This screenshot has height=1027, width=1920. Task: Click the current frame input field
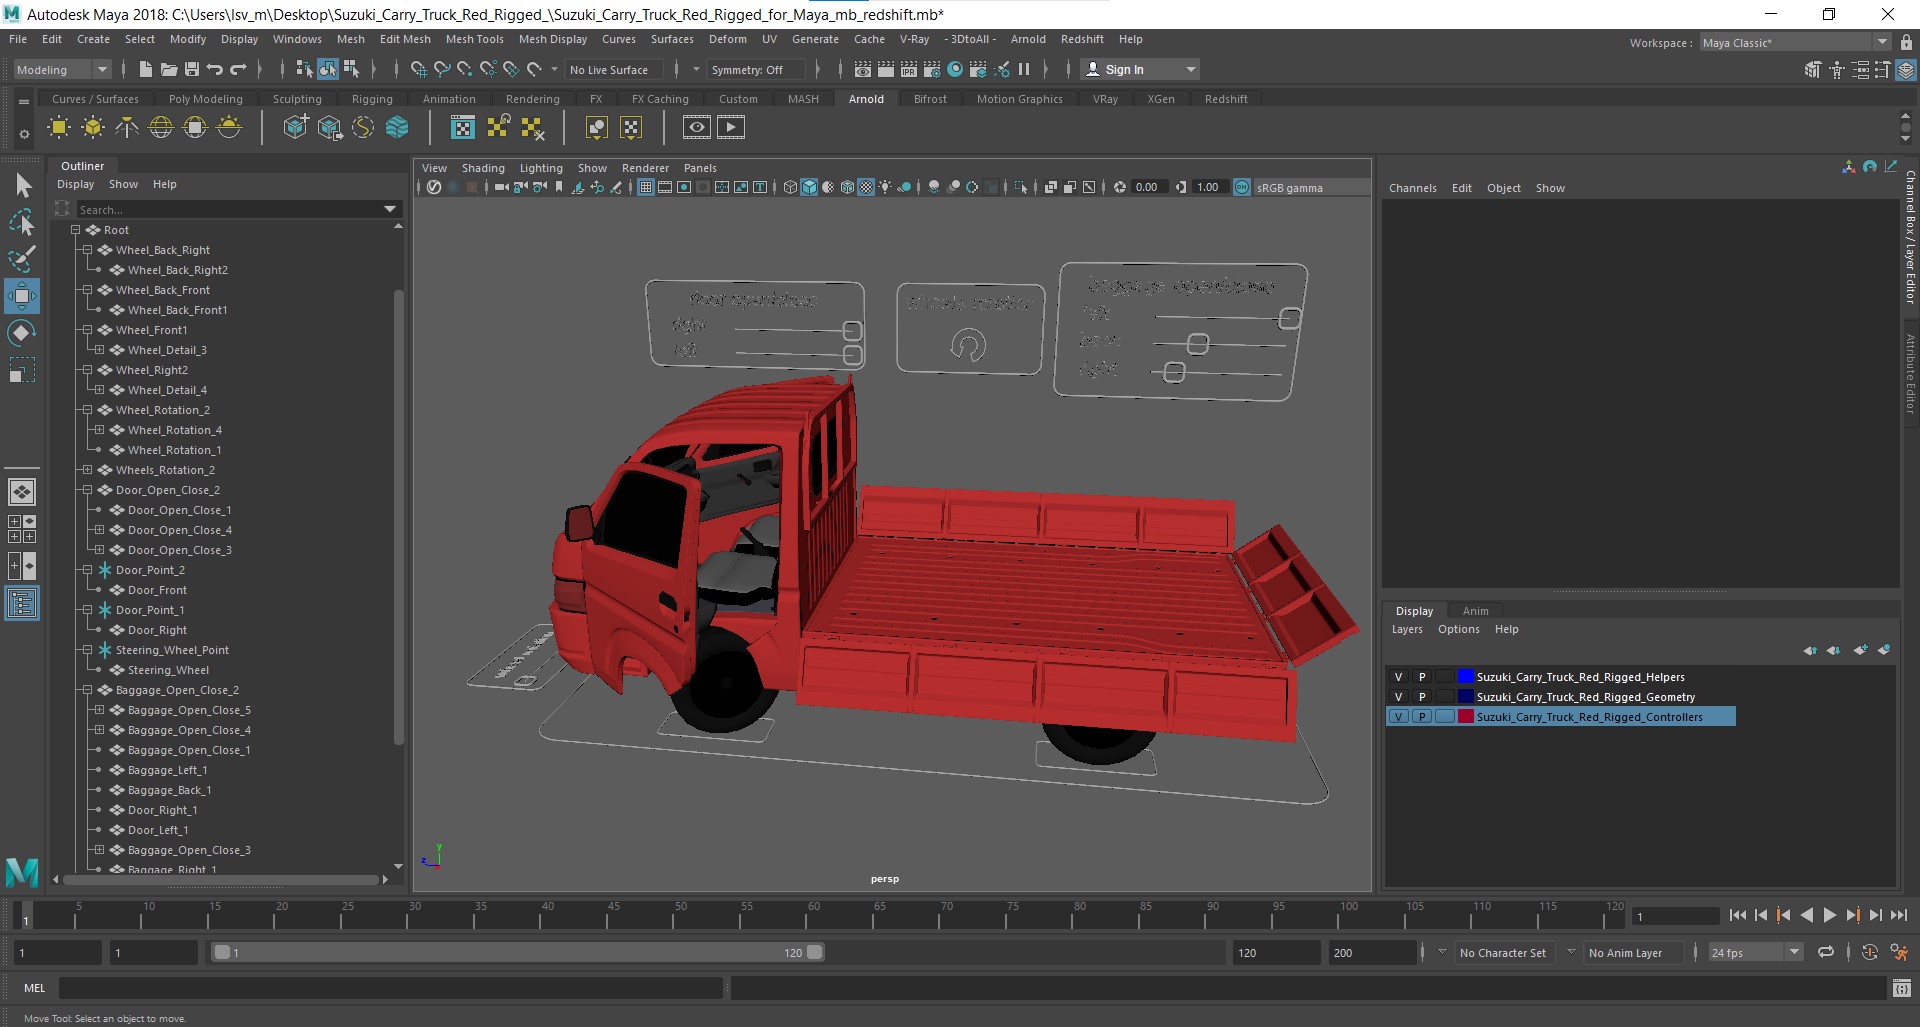(1675, 916)
